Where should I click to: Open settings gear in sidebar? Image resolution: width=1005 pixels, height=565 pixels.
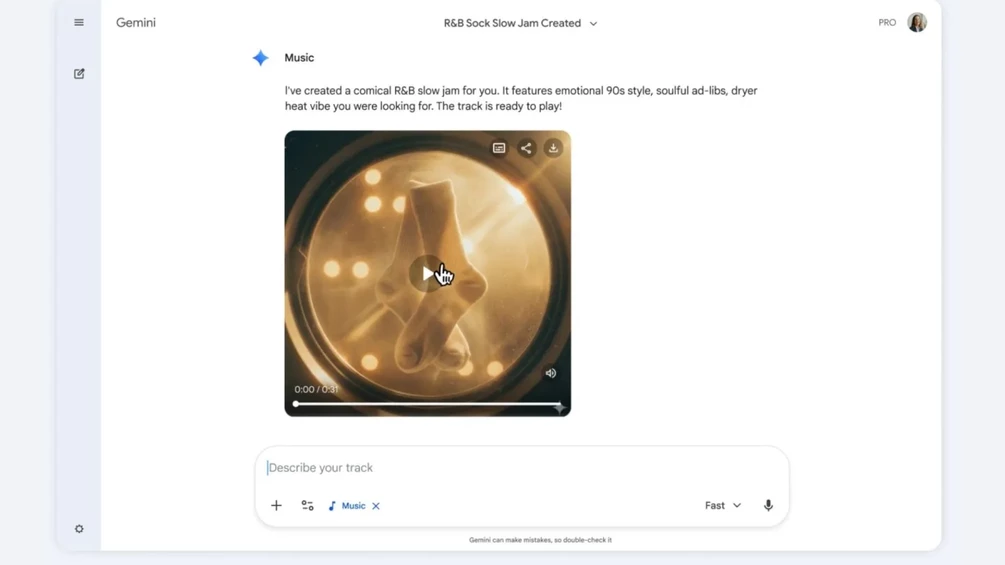pos(79,529)
